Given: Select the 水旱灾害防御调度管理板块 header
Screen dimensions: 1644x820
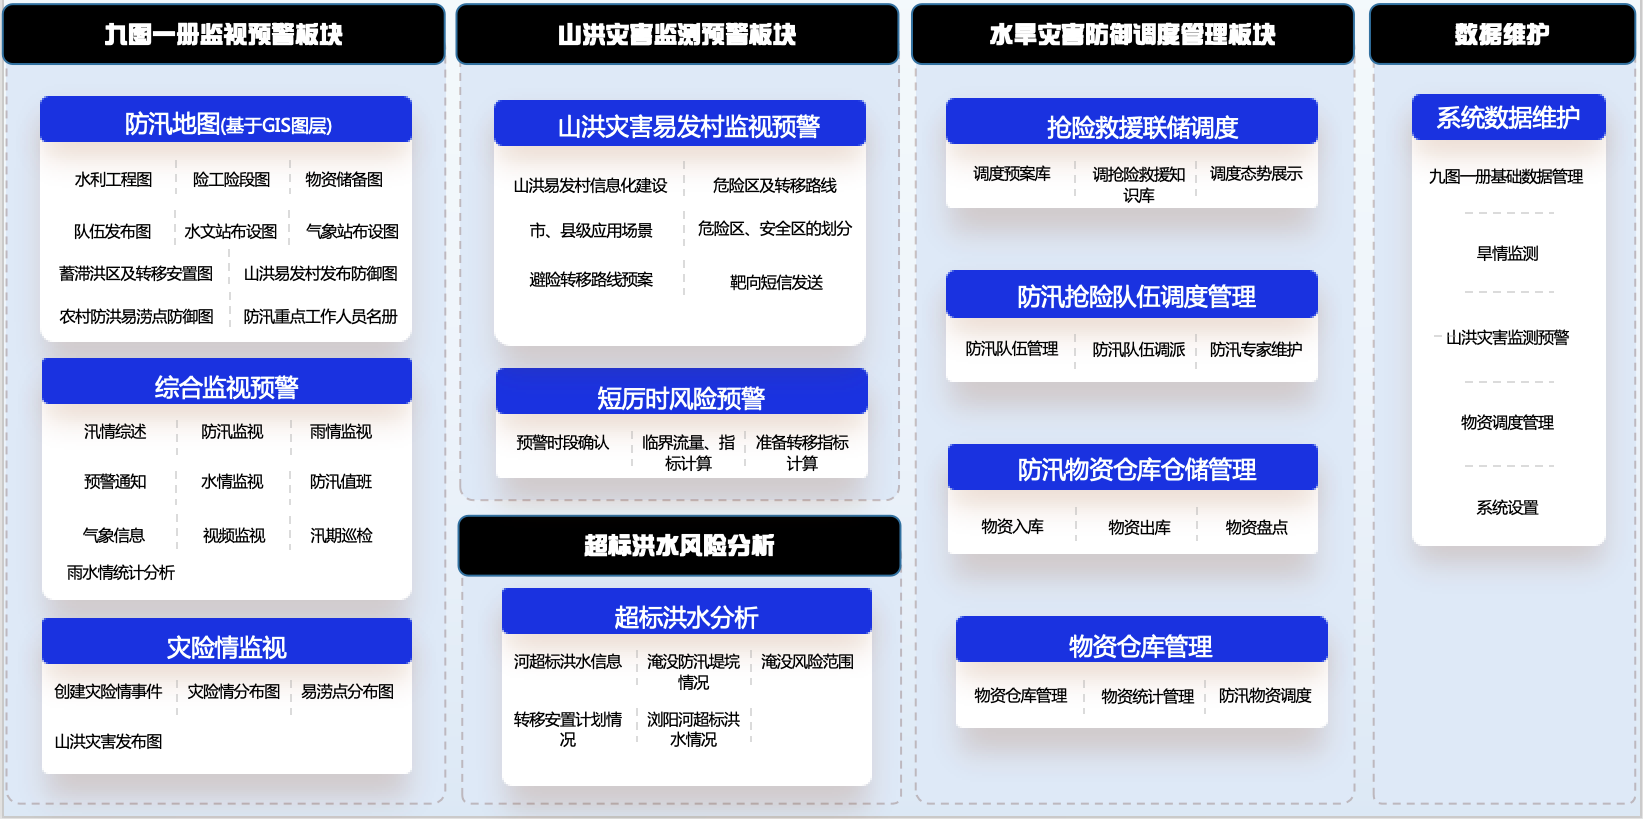Looking at the screenshot, I should point(1132,35).
